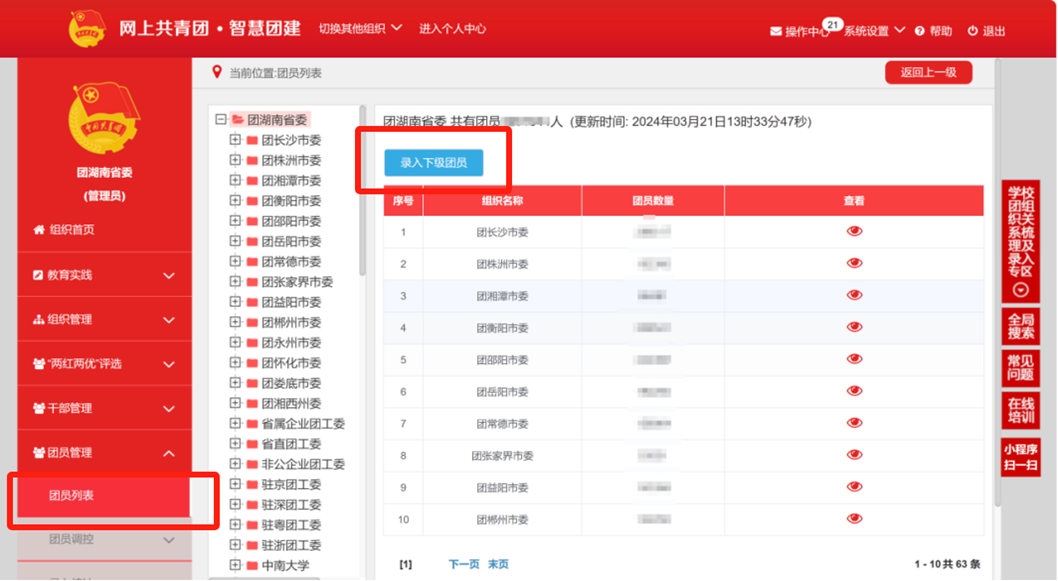This screenshot has height=581, width=1058.
Task: Collapse the 团湖南省委 root tree node
Action: 221,119
